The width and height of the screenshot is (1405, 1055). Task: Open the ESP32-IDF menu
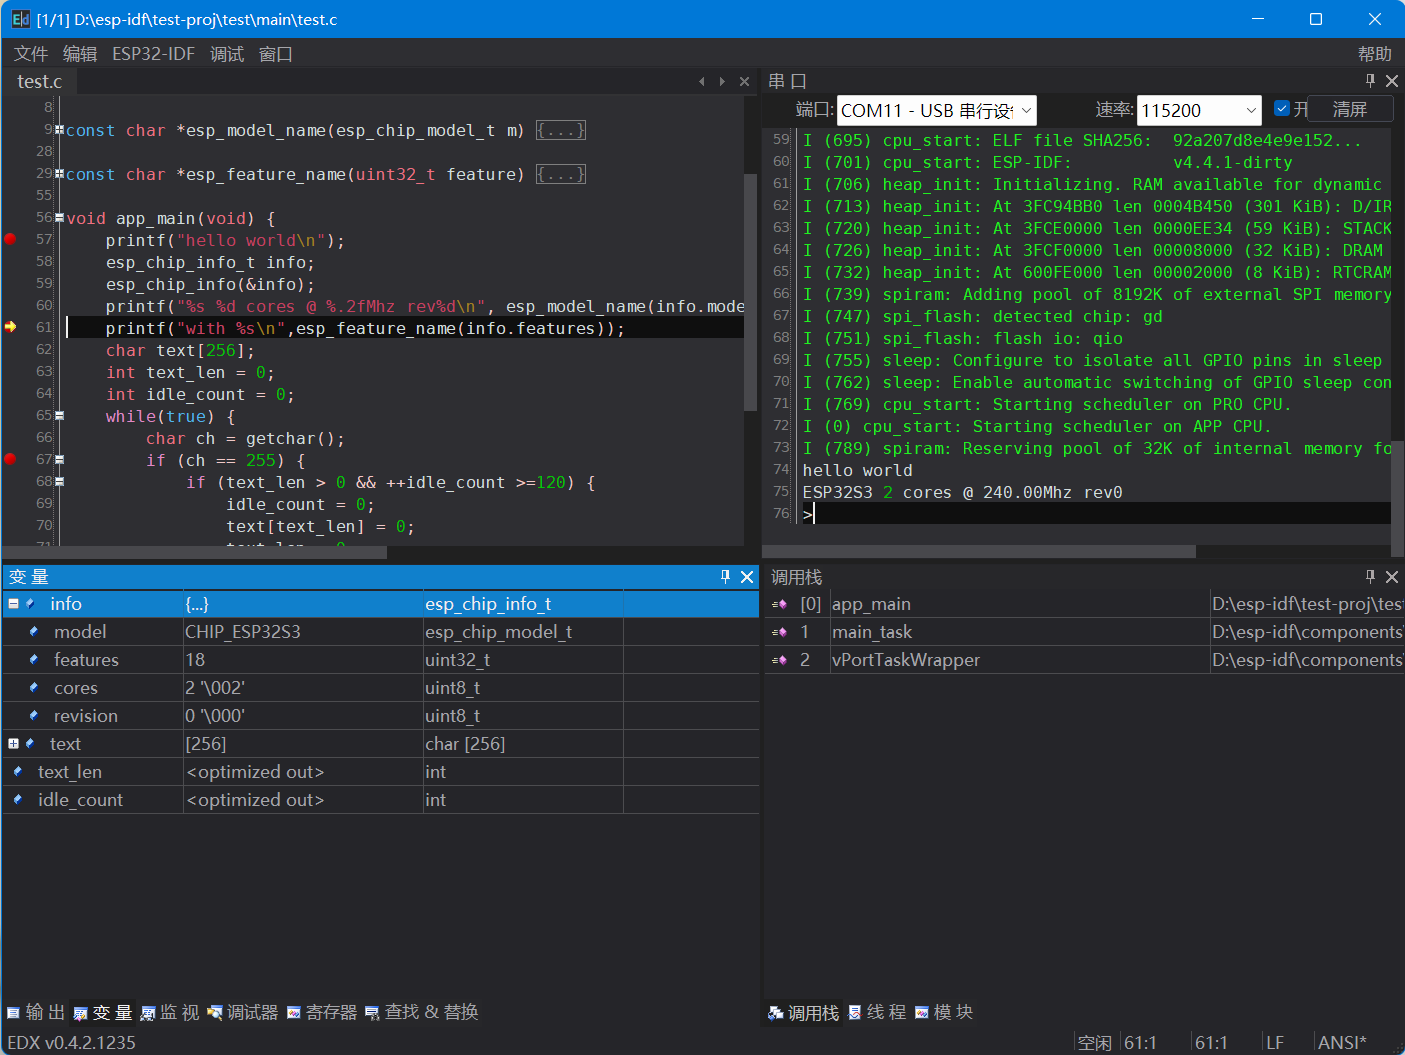153,54
